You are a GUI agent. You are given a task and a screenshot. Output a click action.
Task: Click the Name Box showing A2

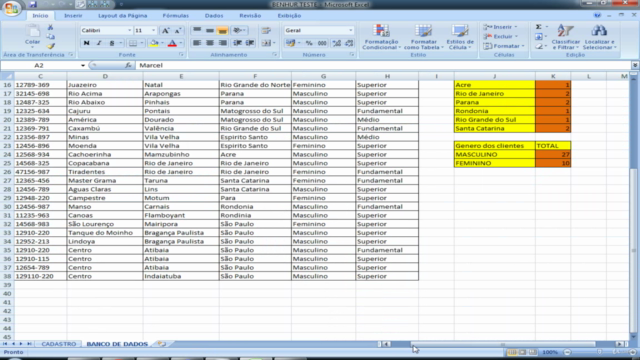click(x=43, y=65)
